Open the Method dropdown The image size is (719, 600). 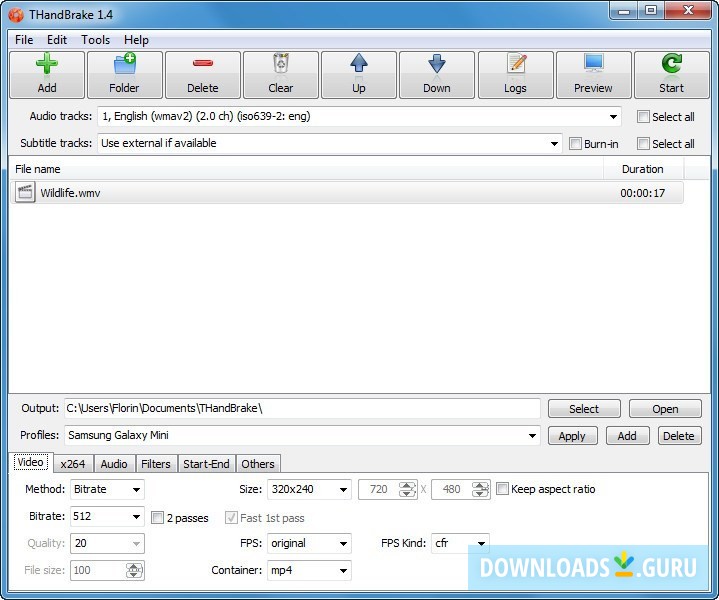[136, 489]
